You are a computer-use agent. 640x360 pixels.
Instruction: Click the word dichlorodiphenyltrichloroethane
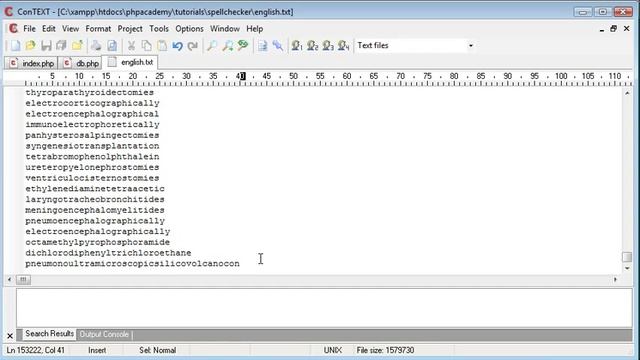108,253
